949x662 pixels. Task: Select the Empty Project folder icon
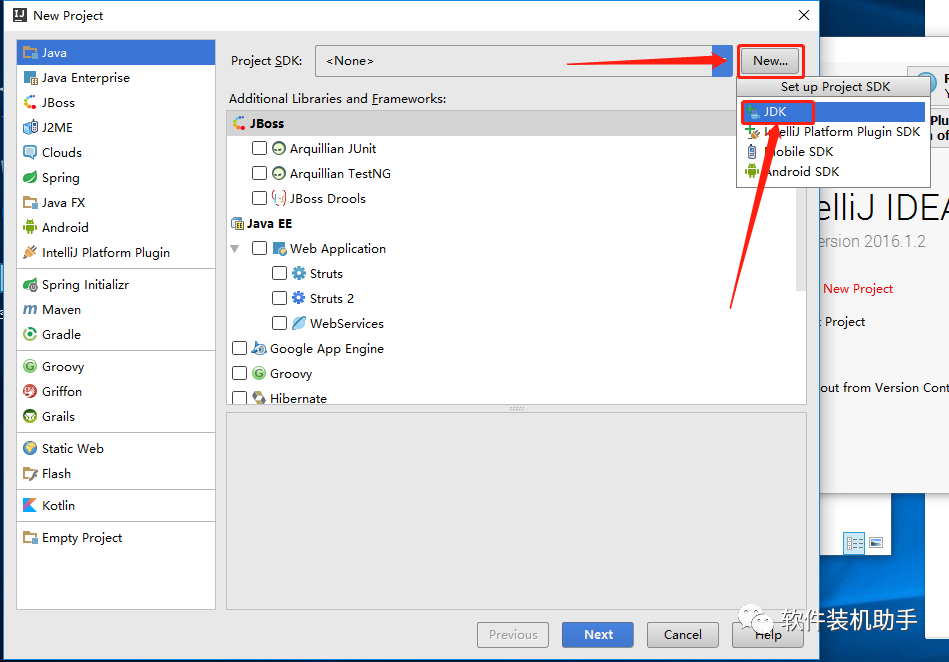click(30, 537)
